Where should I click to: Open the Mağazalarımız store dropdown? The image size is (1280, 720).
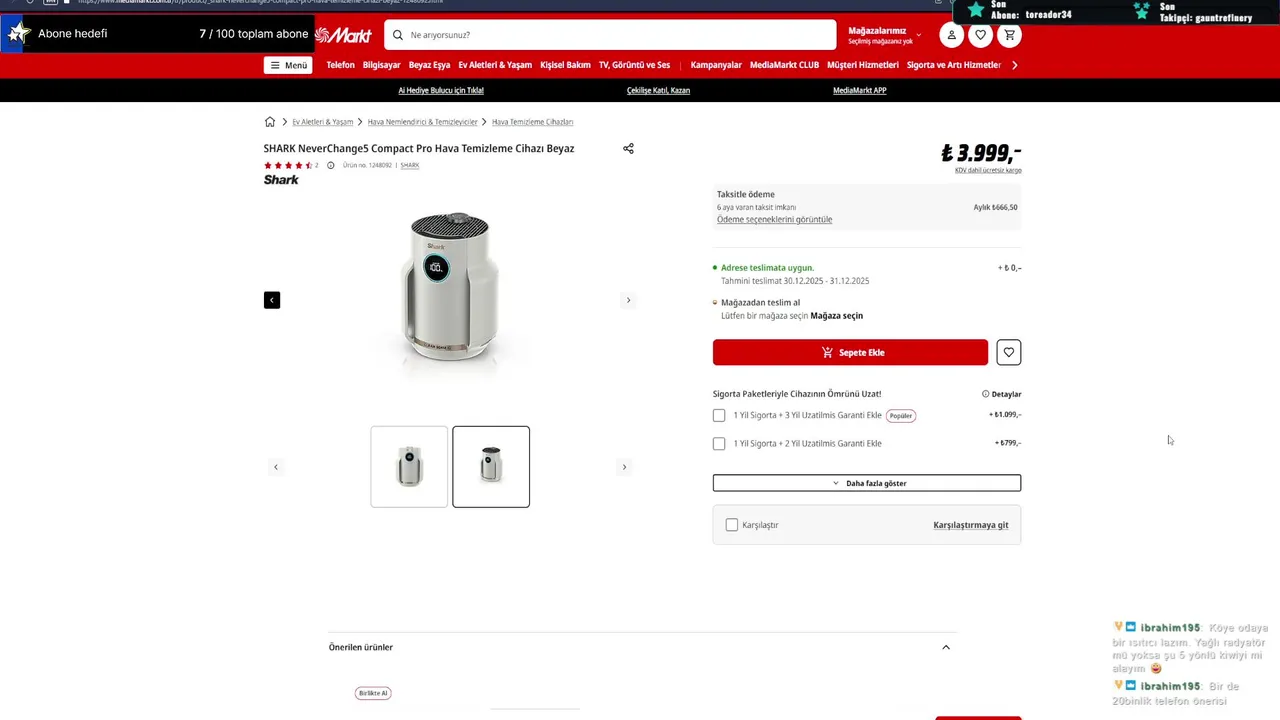(x=885, y=35)
